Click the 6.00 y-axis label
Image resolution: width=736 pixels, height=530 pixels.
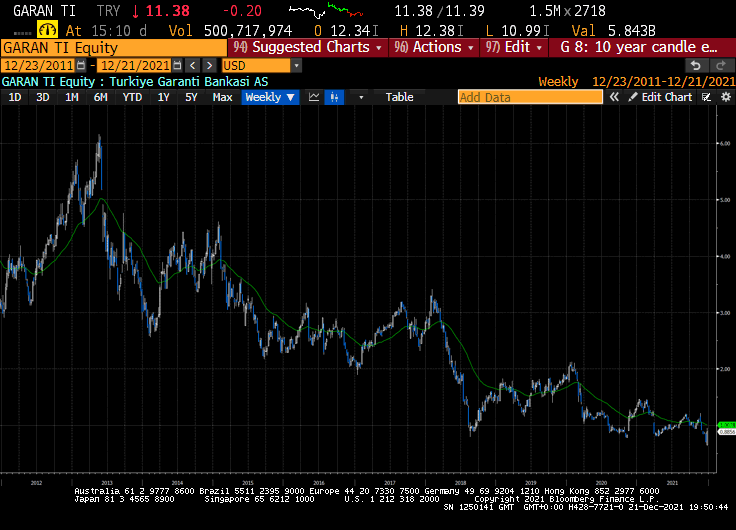725,144
